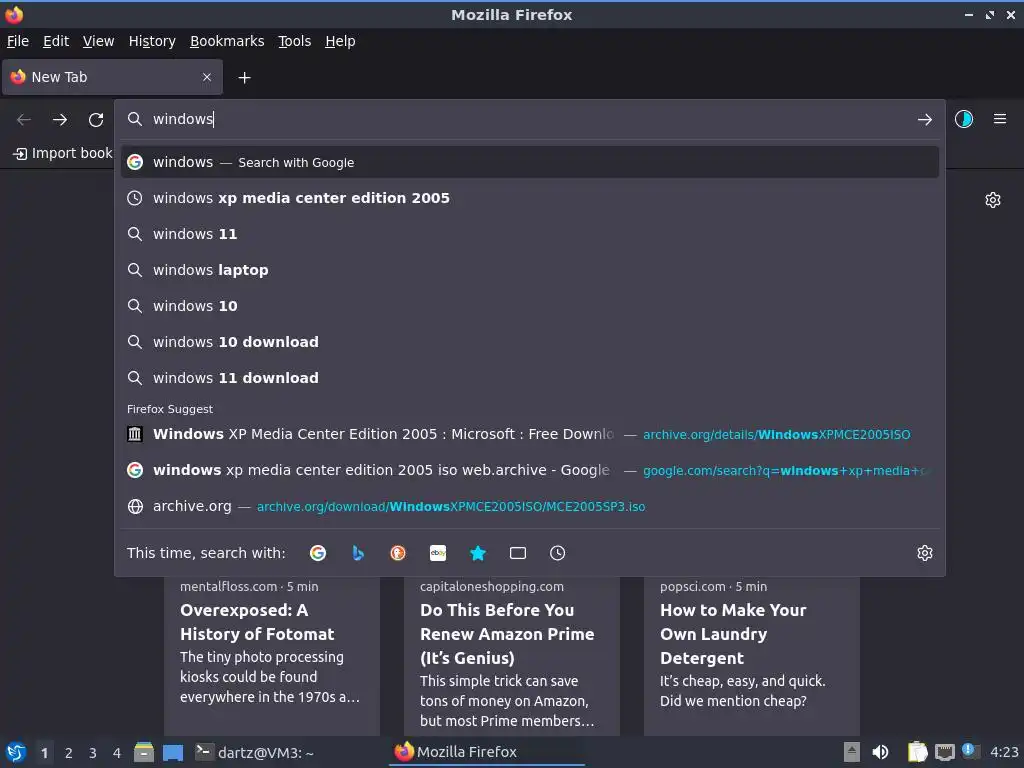This screenshot has height=768, width=1024.
Task: Search history using the clock shortcut icon
Action: [x=558, y=553]
